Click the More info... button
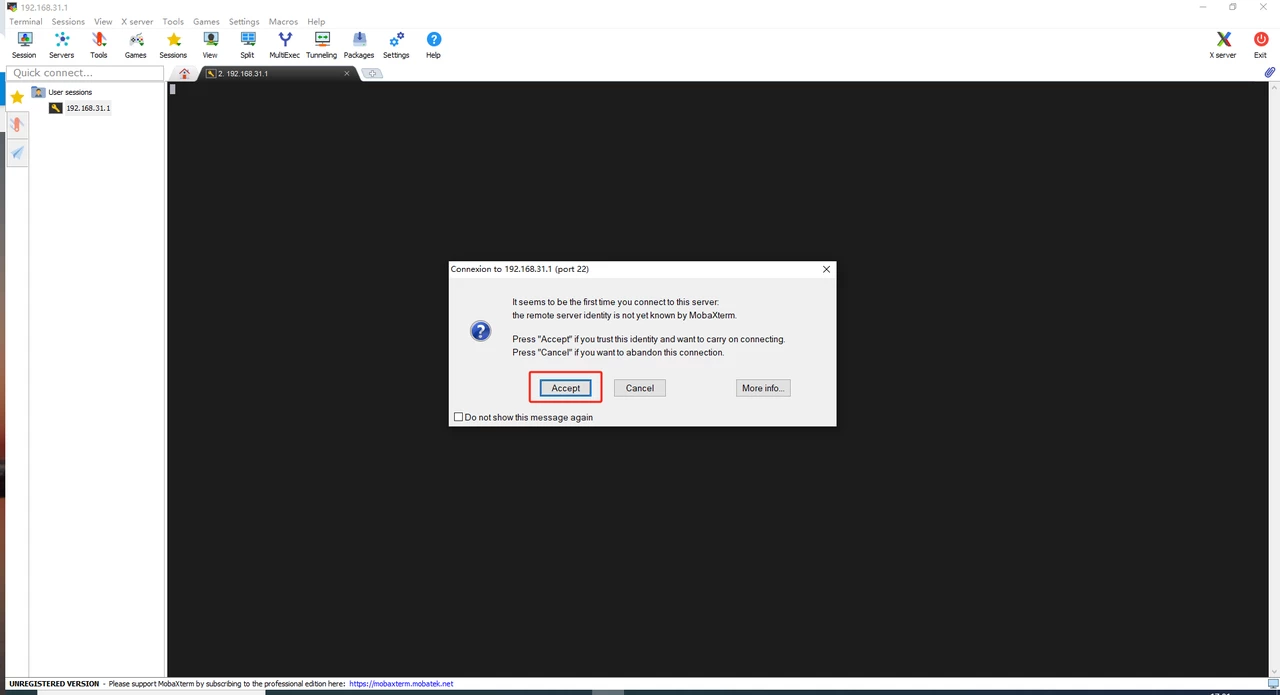The width and height of the screenshot is (1280, 695). coord(763,388)
